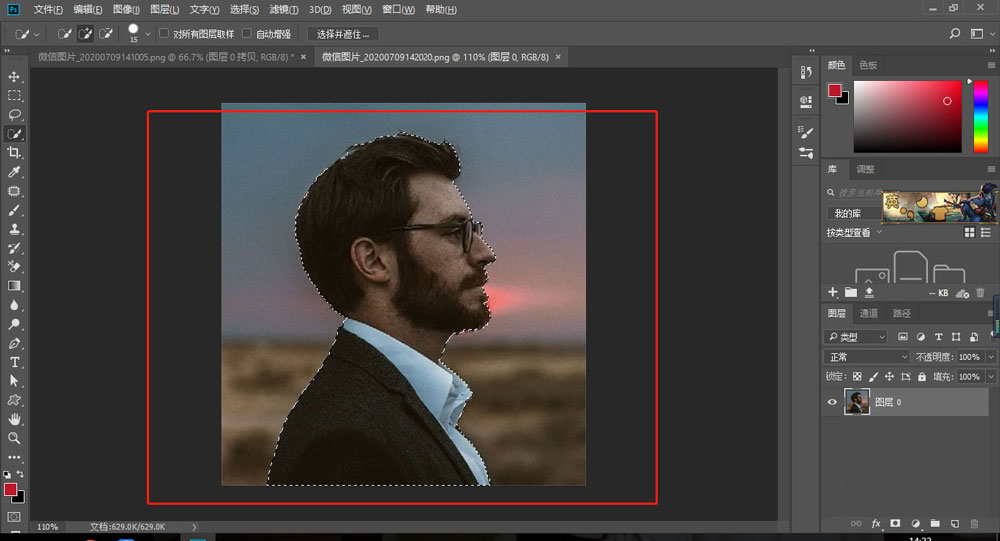1000x541 pixels.
Task: Pick the Lasso tool
Action: click(14, 114)
